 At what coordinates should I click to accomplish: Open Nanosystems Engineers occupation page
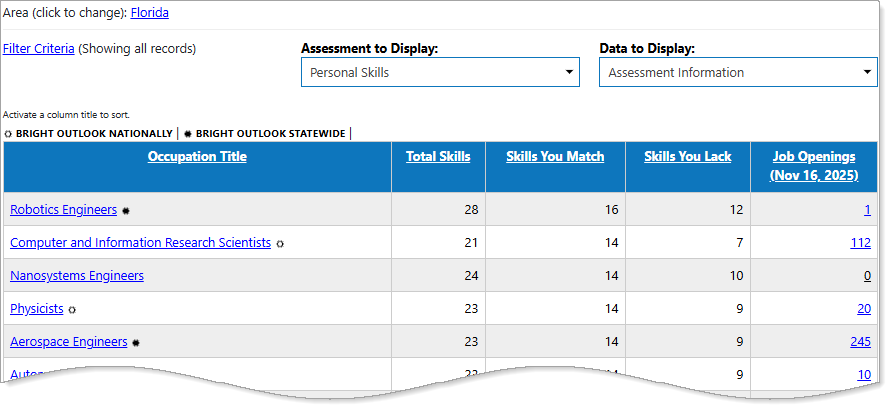pyautogui.click(x=77, y=275)
